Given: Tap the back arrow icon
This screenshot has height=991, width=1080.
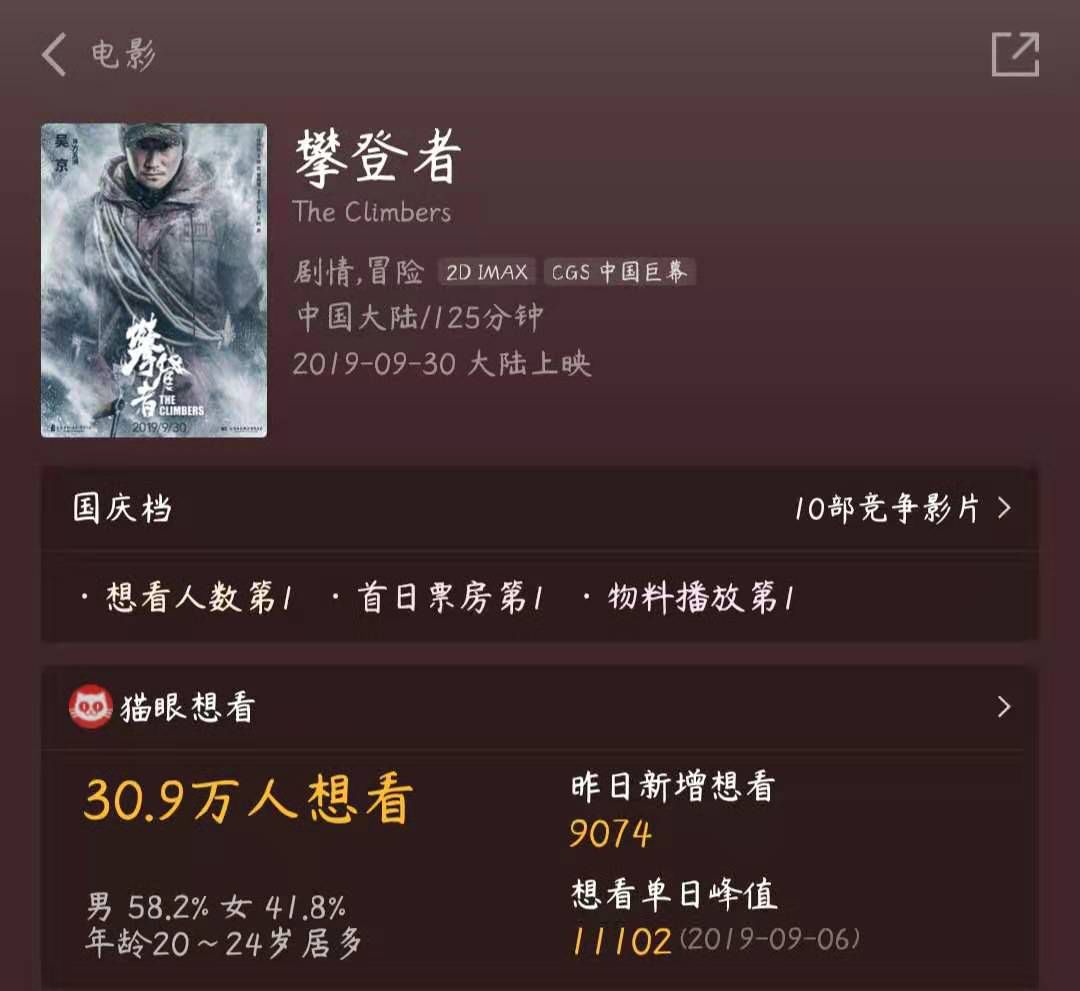Looking at the screenshot, I should click(x=54, y=54).
